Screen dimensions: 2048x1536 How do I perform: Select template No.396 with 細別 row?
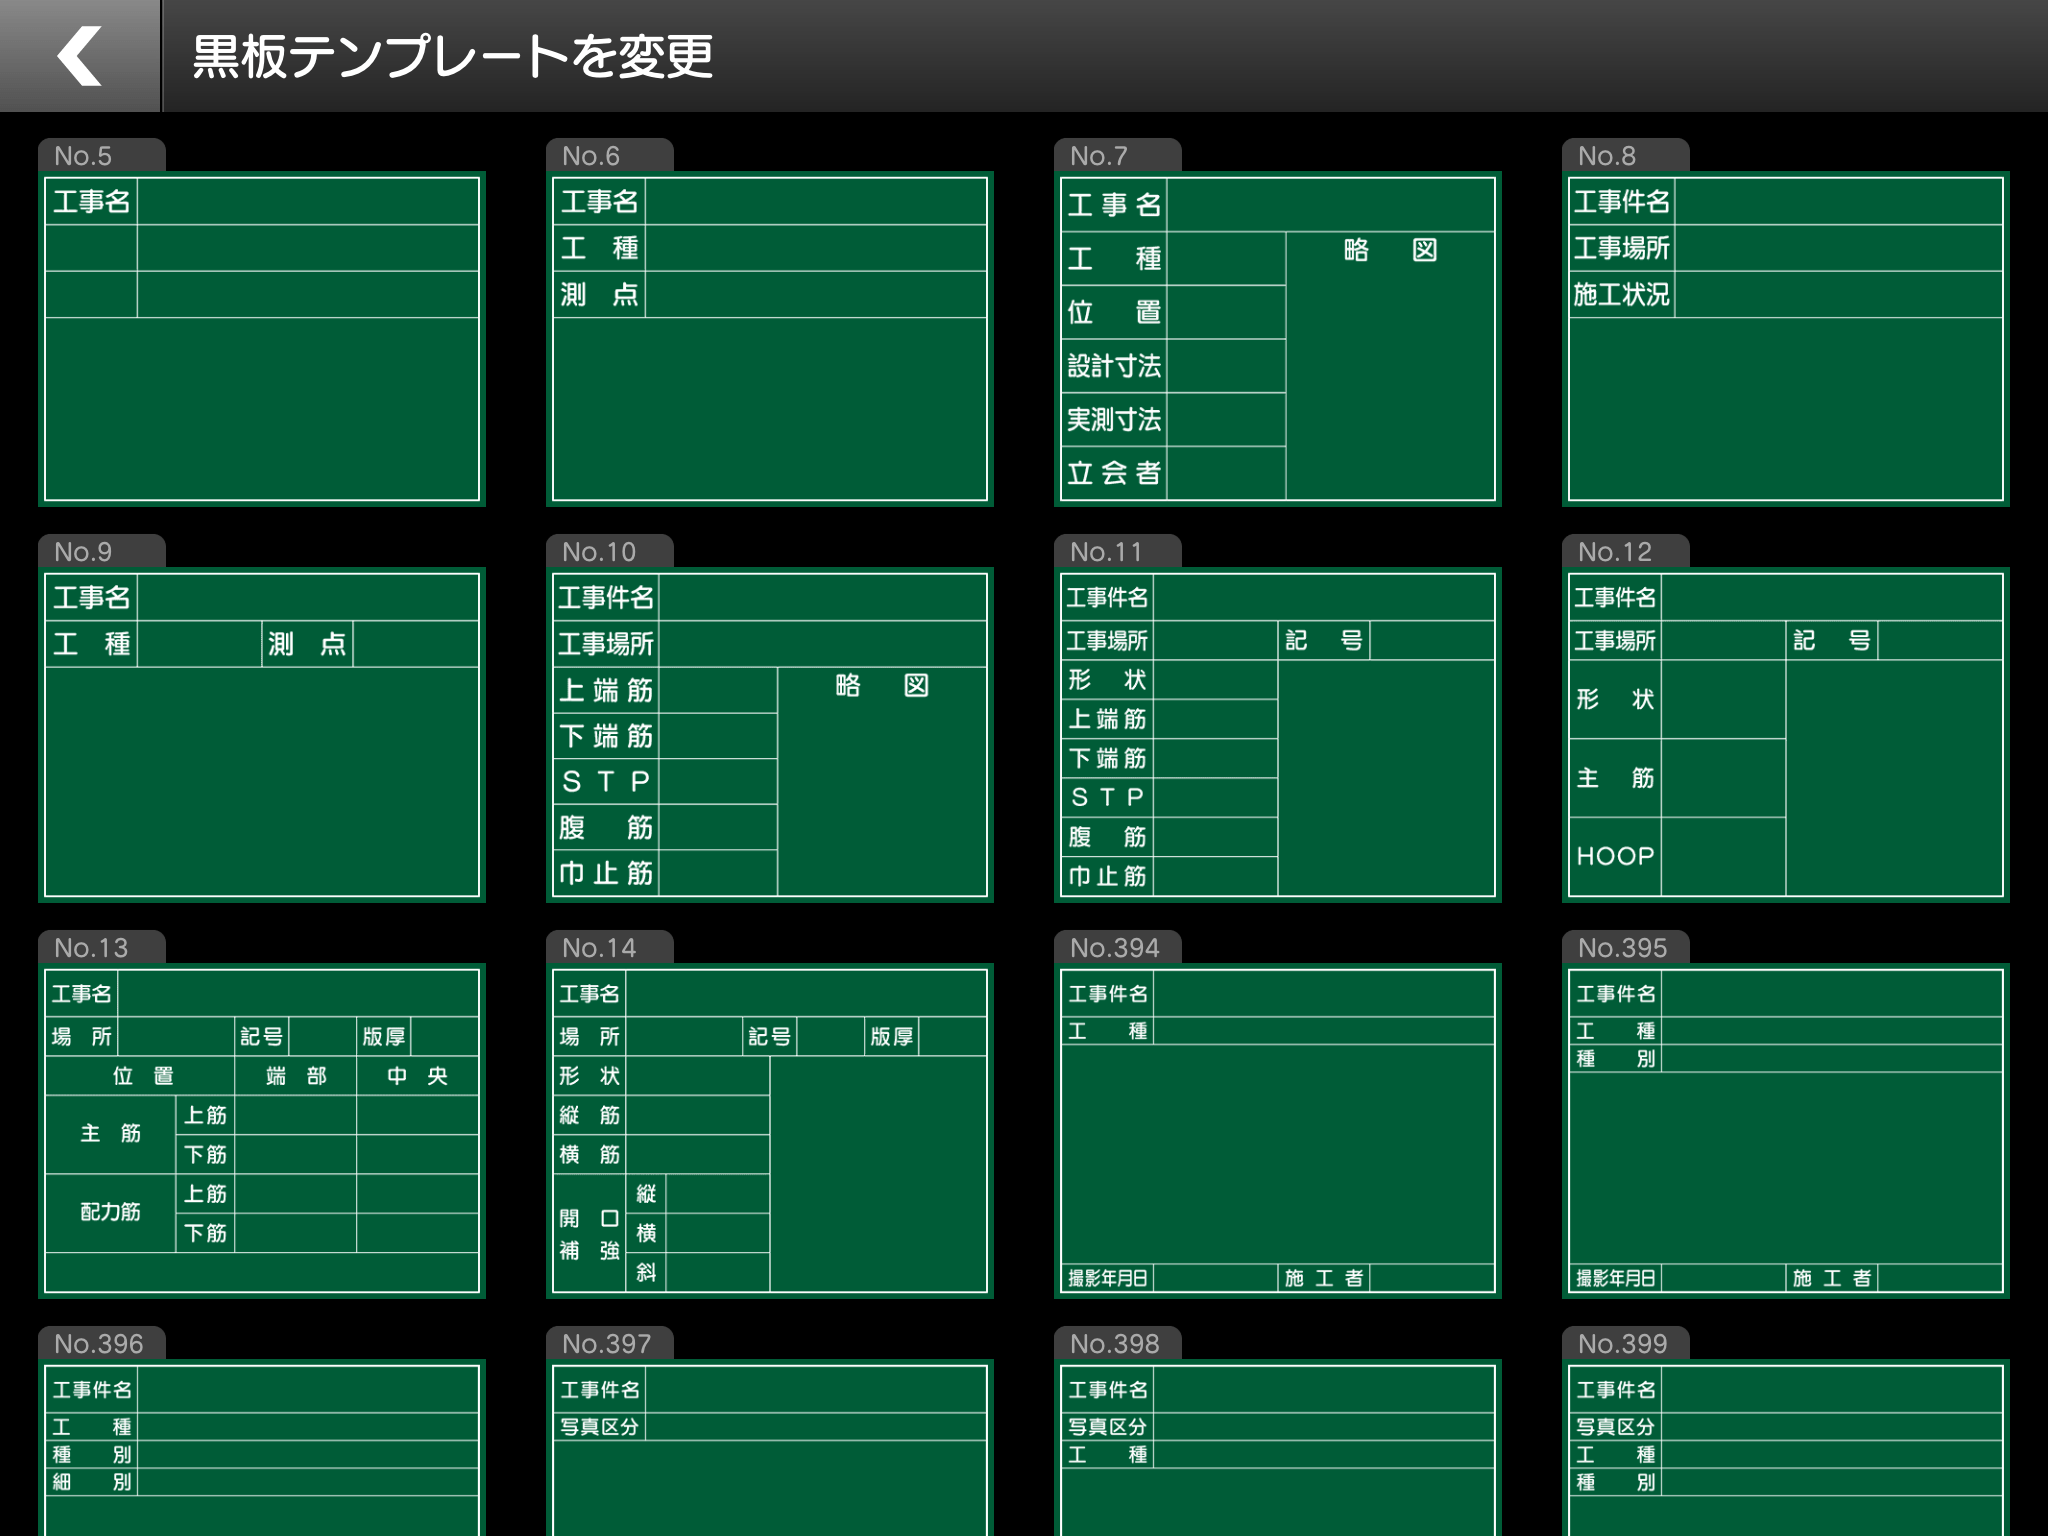(x=262, y=1450)
